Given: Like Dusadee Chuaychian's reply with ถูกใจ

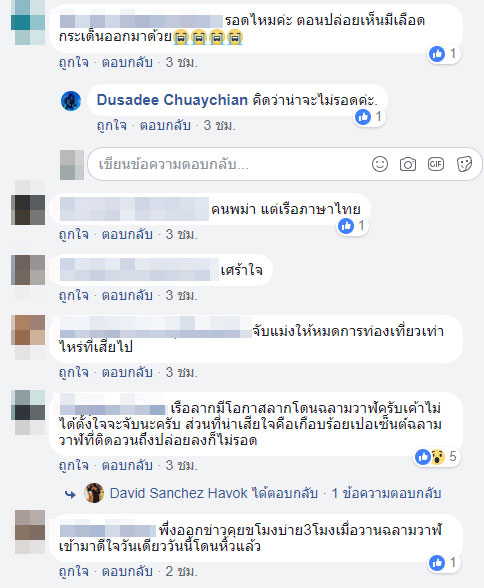Looking at the screenshot, I should [x=111, y=126].
